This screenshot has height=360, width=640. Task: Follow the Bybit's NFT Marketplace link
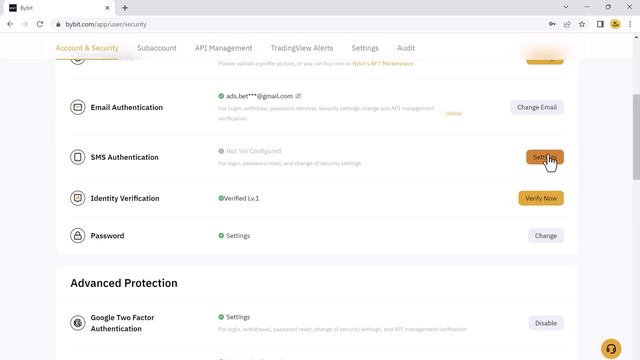point(383,64)
